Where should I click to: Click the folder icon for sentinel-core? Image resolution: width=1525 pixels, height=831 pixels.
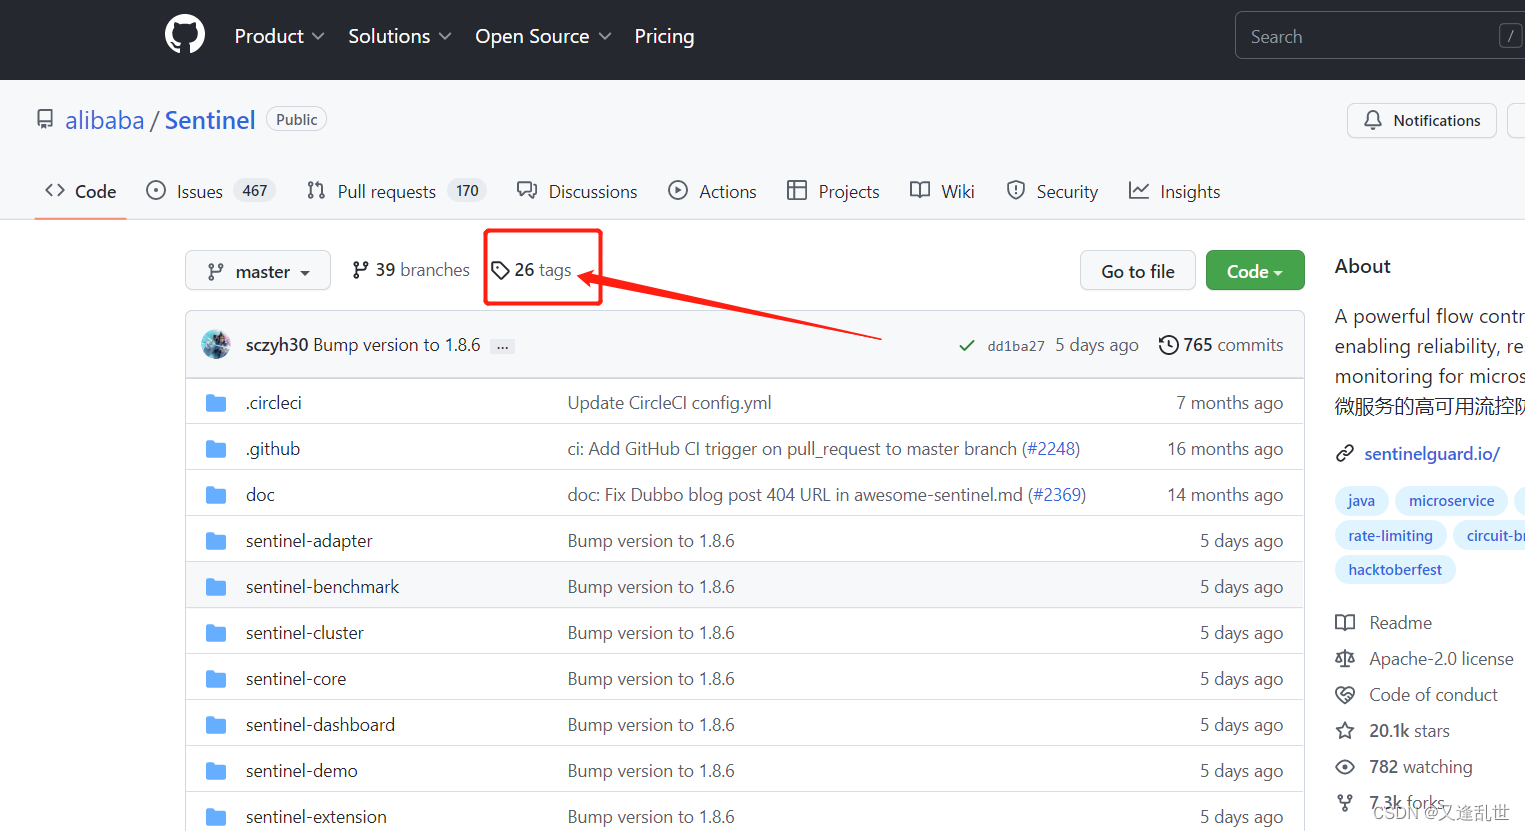[216, 679]
